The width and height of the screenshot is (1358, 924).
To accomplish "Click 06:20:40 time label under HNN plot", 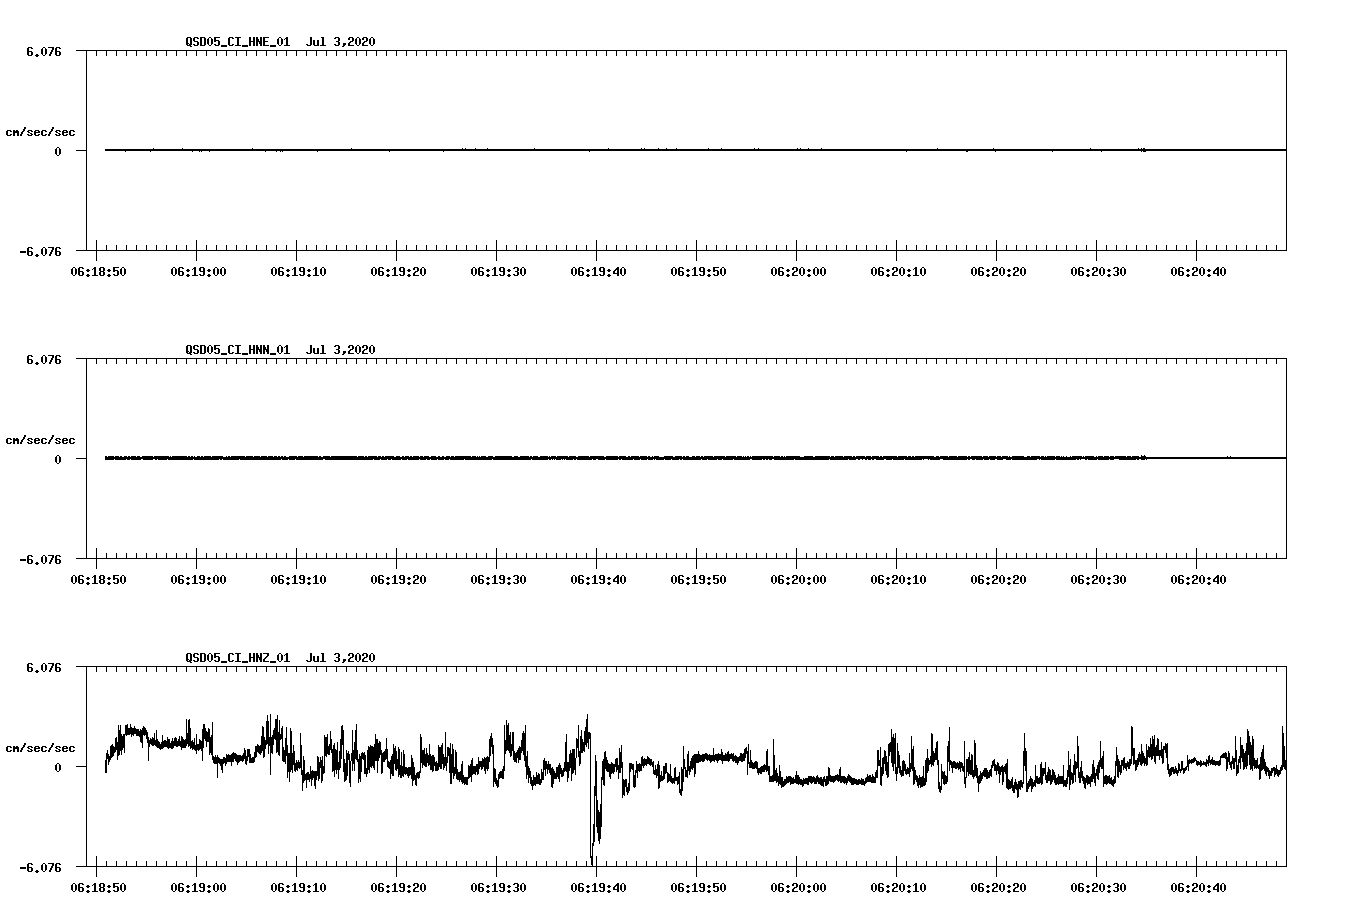I will point(1198,579).
